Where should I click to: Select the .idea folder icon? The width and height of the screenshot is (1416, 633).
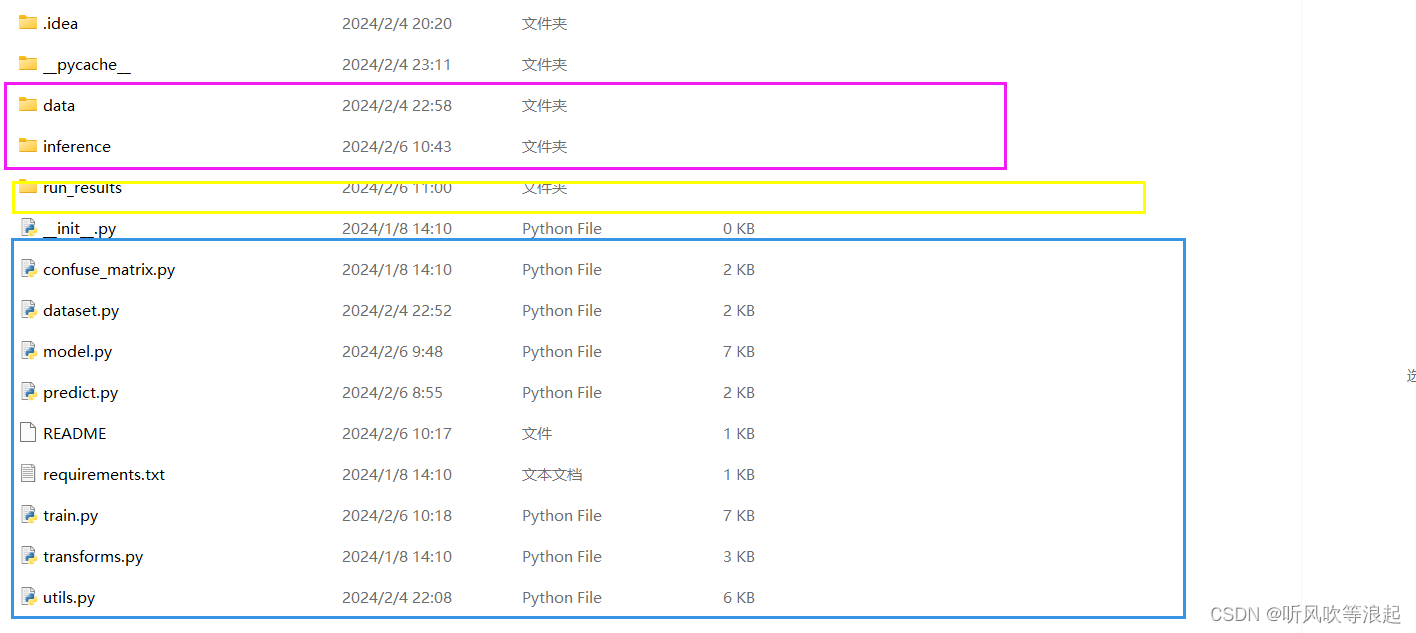pyautogui.click(x=28, y=22)
